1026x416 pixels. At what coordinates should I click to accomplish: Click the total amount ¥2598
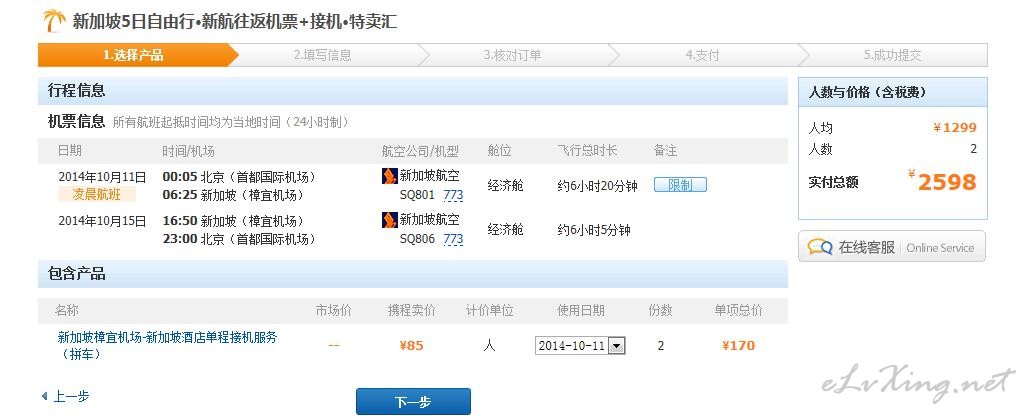942,181
